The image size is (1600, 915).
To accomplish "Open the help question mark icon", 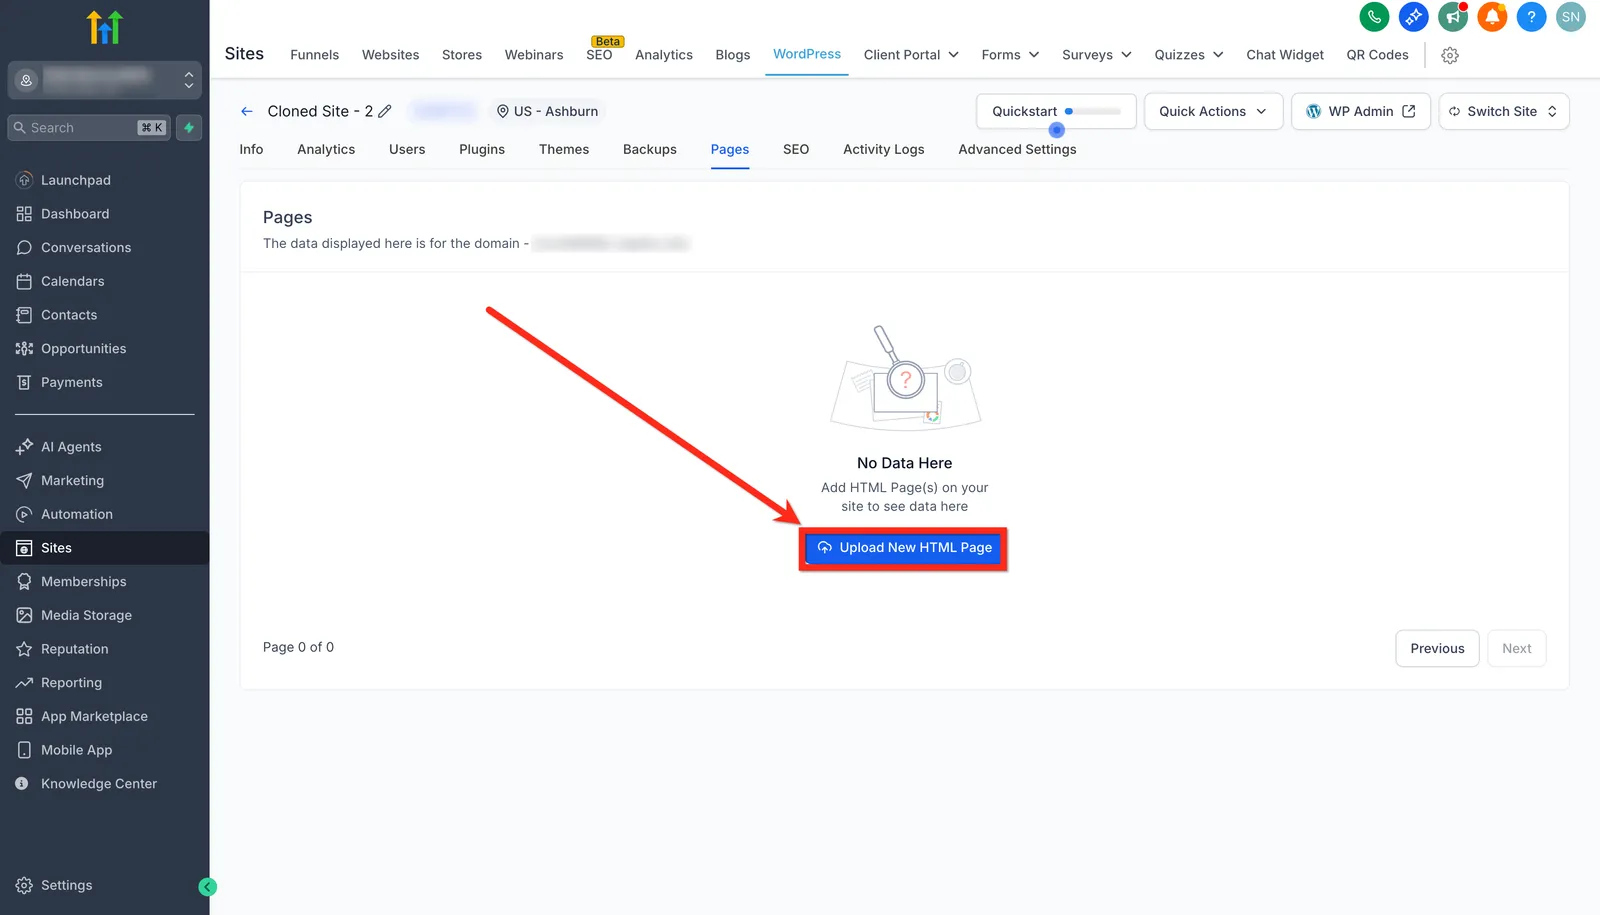I will (1531, 17).
